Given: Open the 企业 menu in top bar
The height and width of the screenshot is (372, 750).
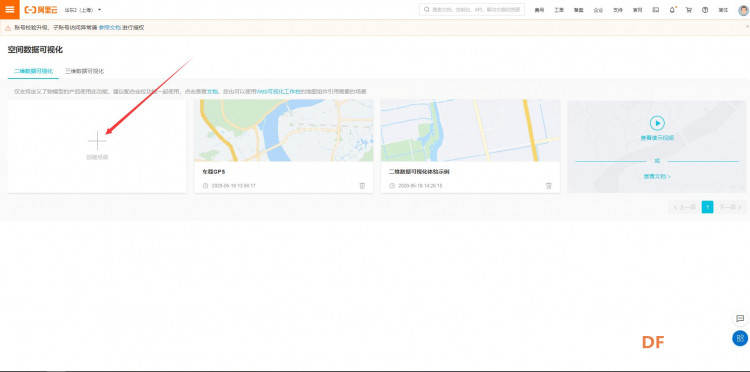Looking at the screenshot, I should point(598,10).
